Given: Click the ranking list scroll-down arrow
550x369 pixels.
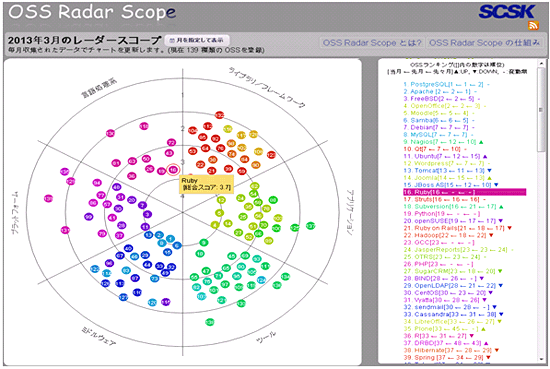Looking at the screenshot, I should click(541, 360).
